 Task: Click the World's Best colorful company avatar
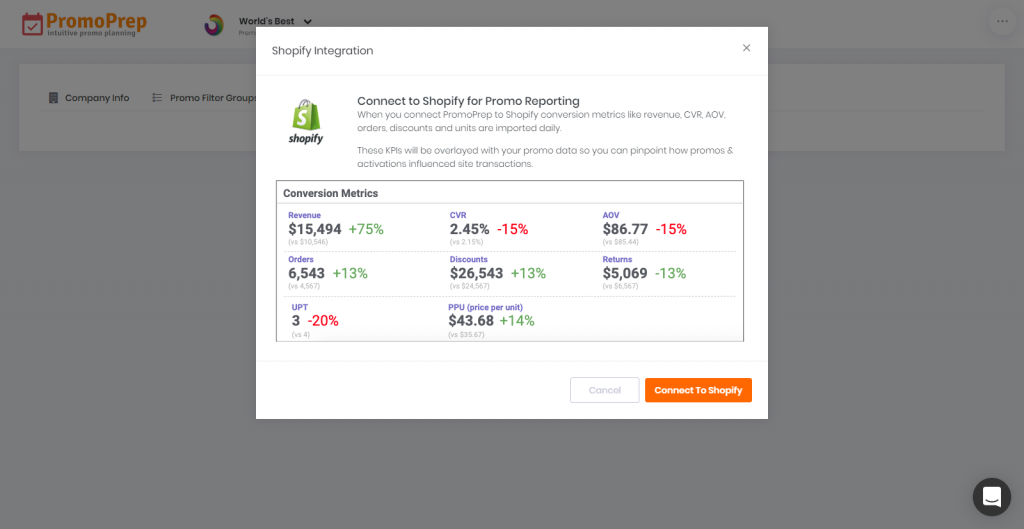tap(214, 25)
